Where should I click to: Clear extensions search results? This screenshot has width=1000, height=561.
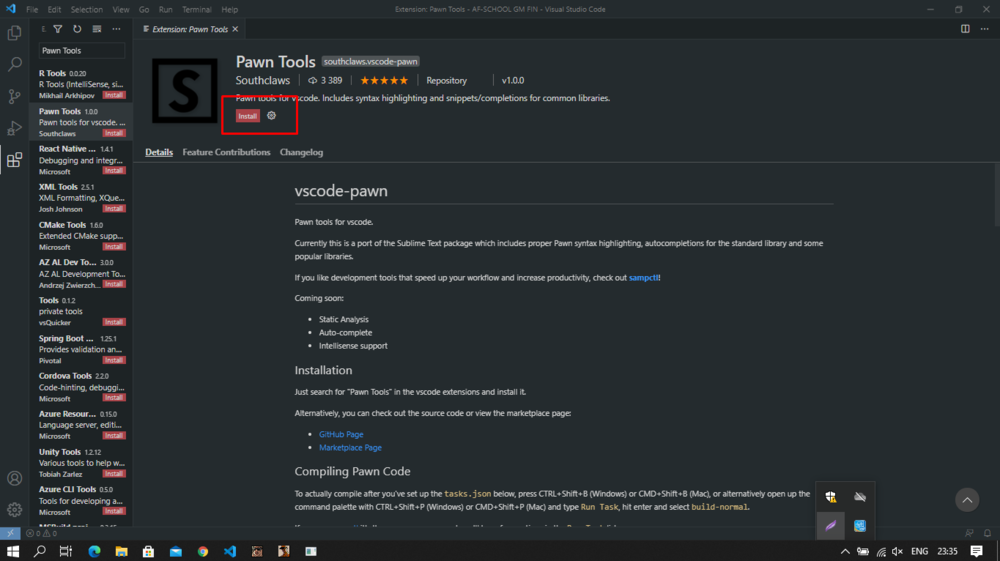coord(96,29)
